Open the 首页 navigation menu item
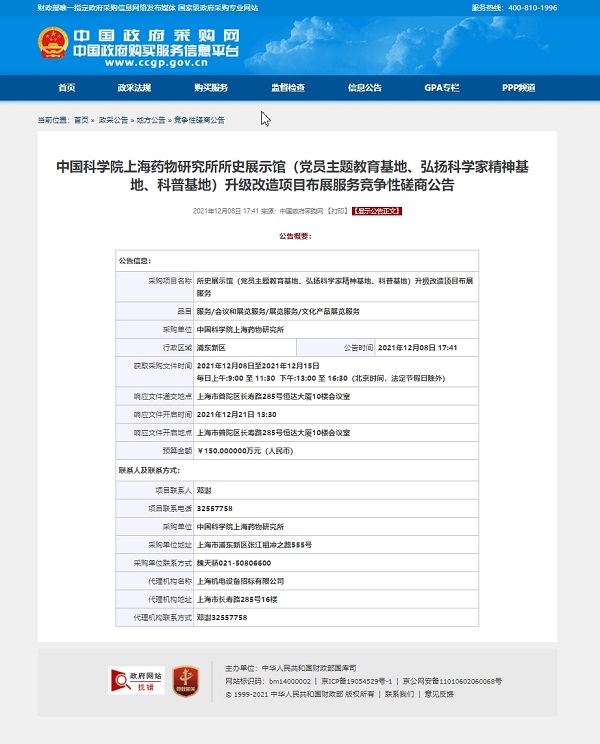This screenshot has width=600, height=744. click(x=67, y=88)
